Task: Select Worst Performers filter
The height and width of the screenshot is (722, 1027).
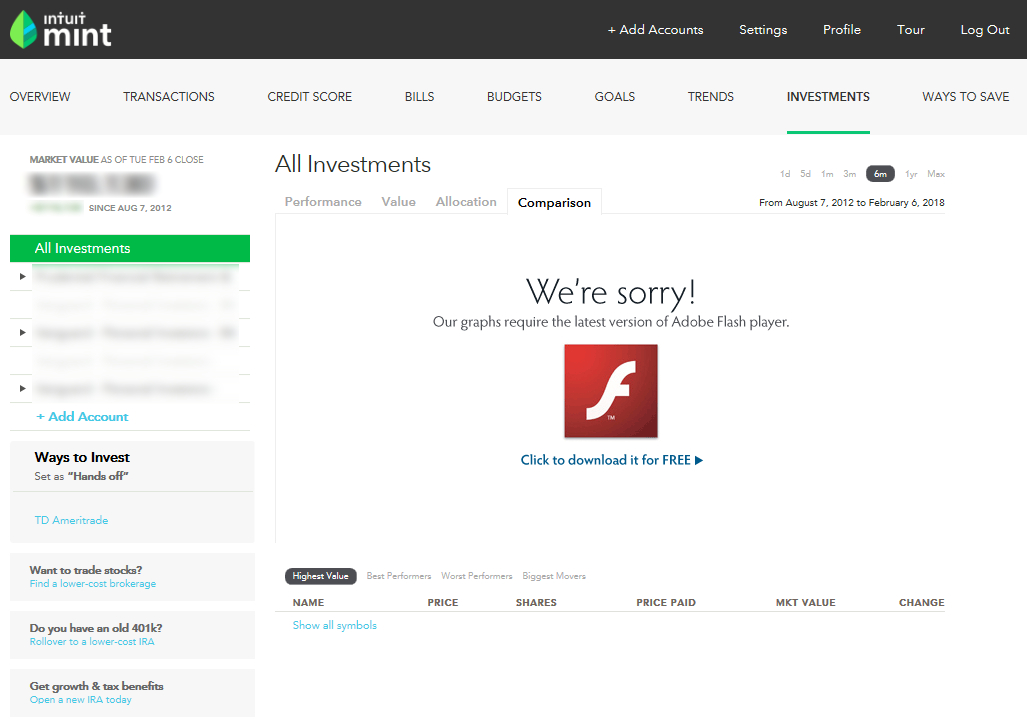Action: (477, 576)
